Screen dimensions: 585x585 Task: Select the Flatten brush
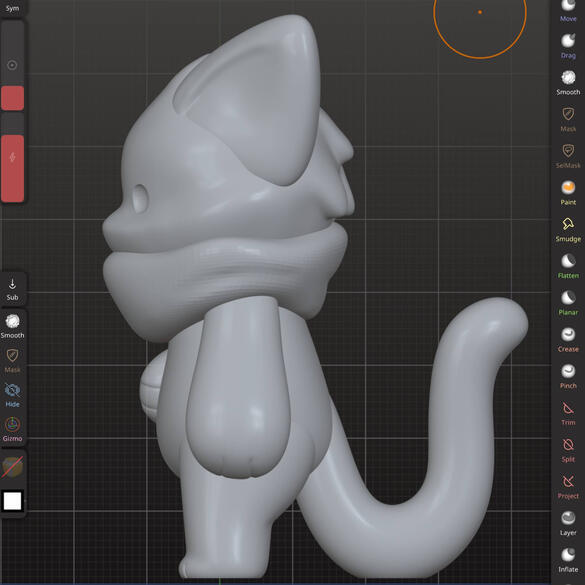click(568, 266)
